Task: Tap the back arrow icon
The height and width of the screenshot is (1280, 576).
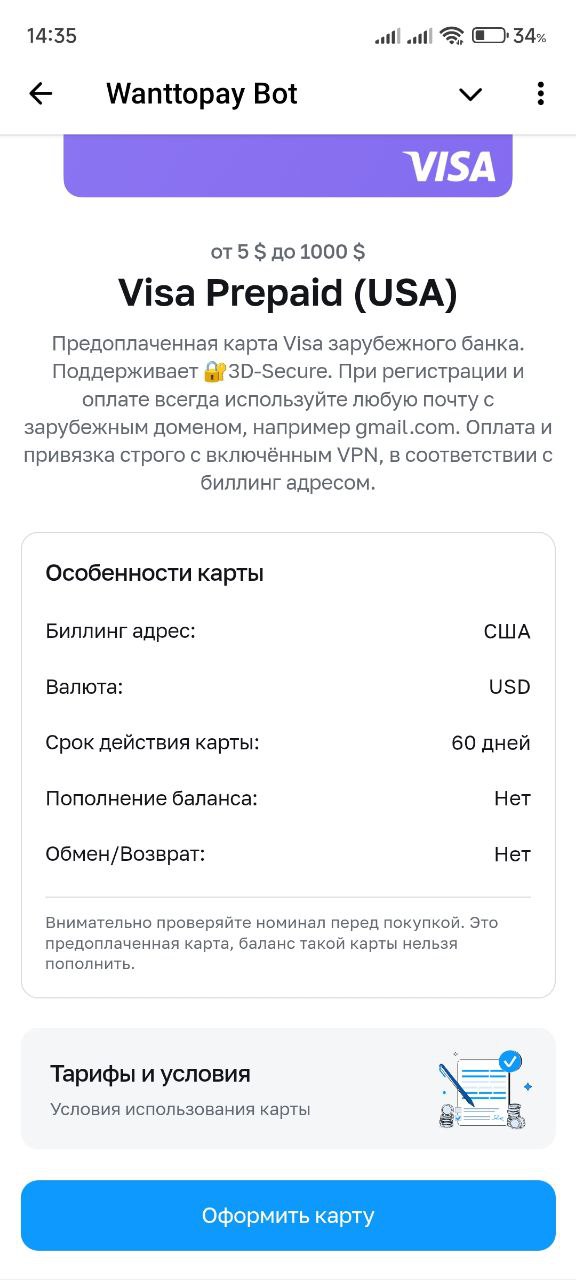Action: 40,94
